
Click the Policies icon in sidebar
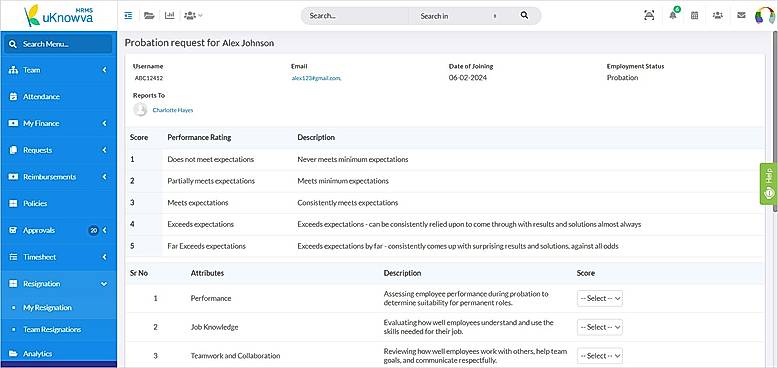(13, 203)
